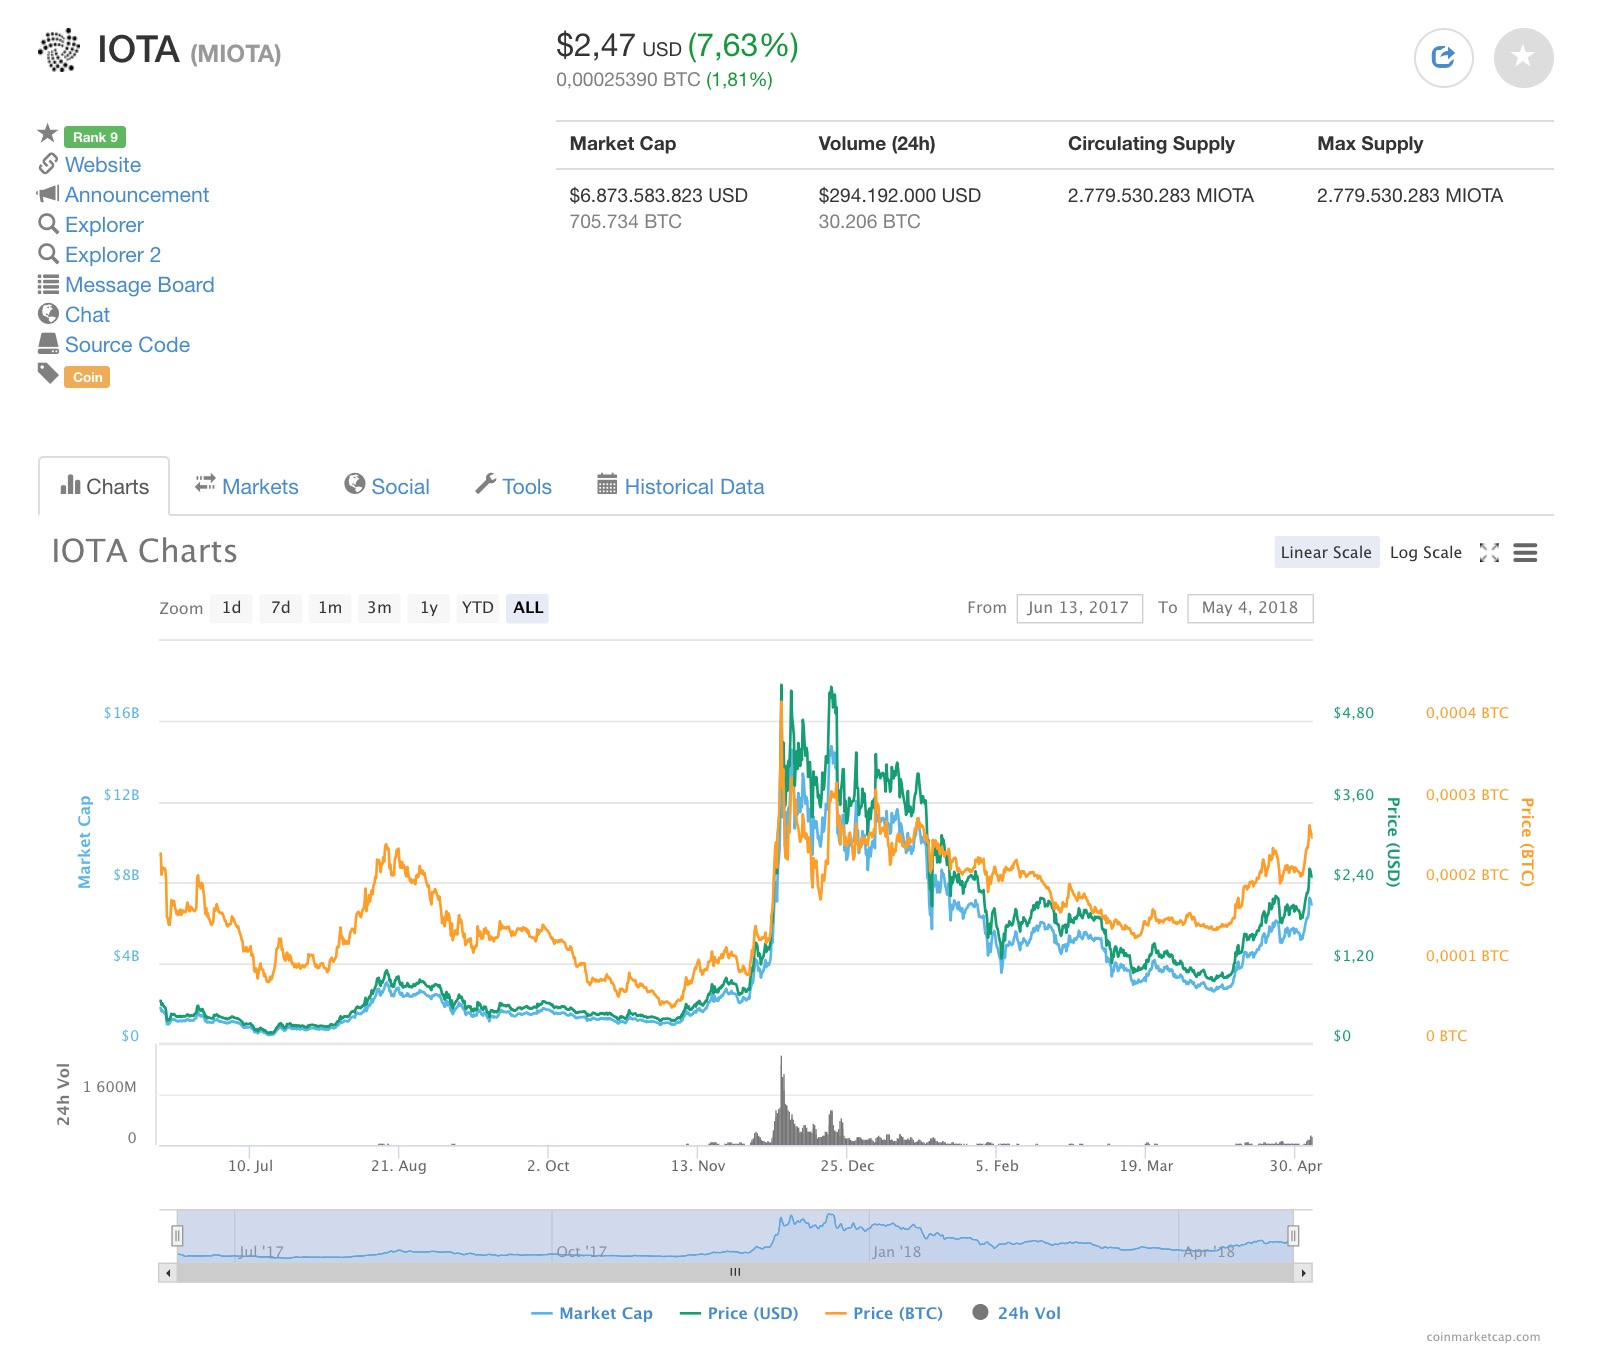The image size is (1604, 1350).
Task: Open the Markets tab
Action: coord(247,487)
